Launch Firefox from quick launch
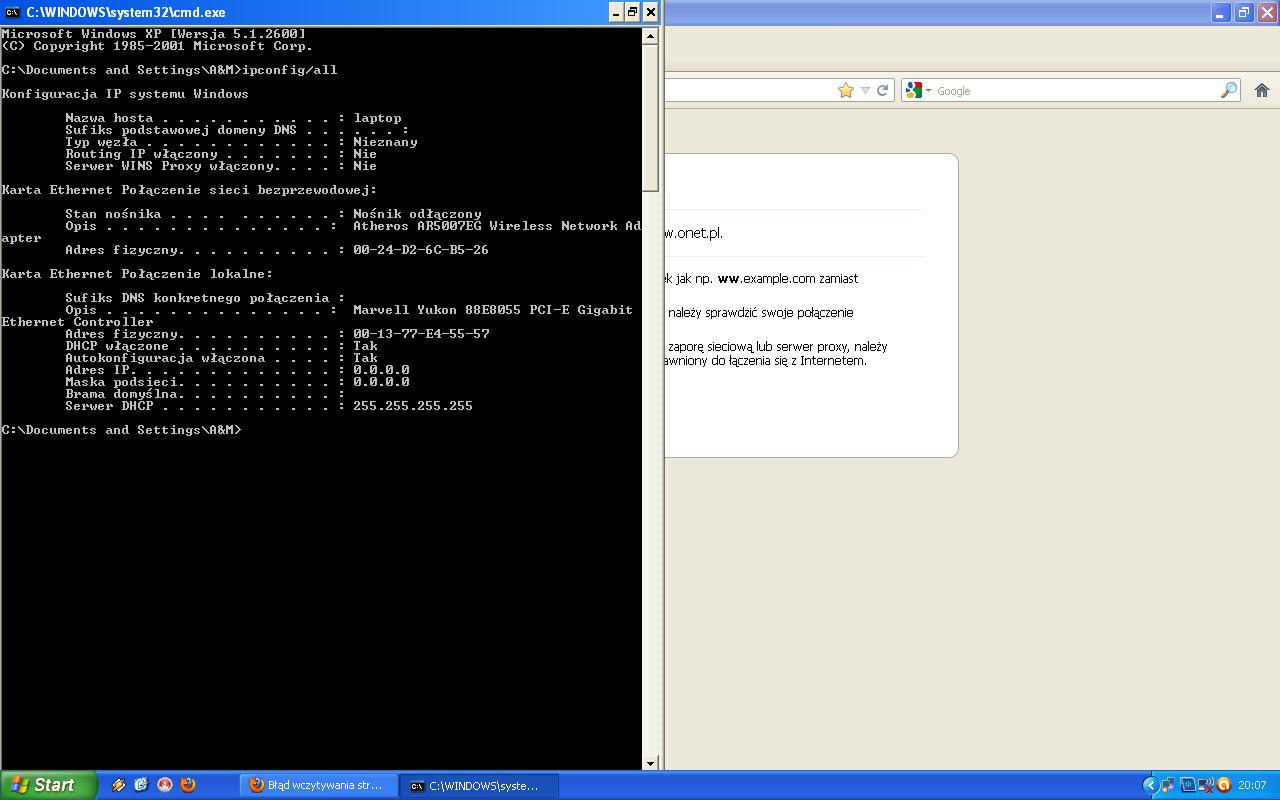 point(188,785)
